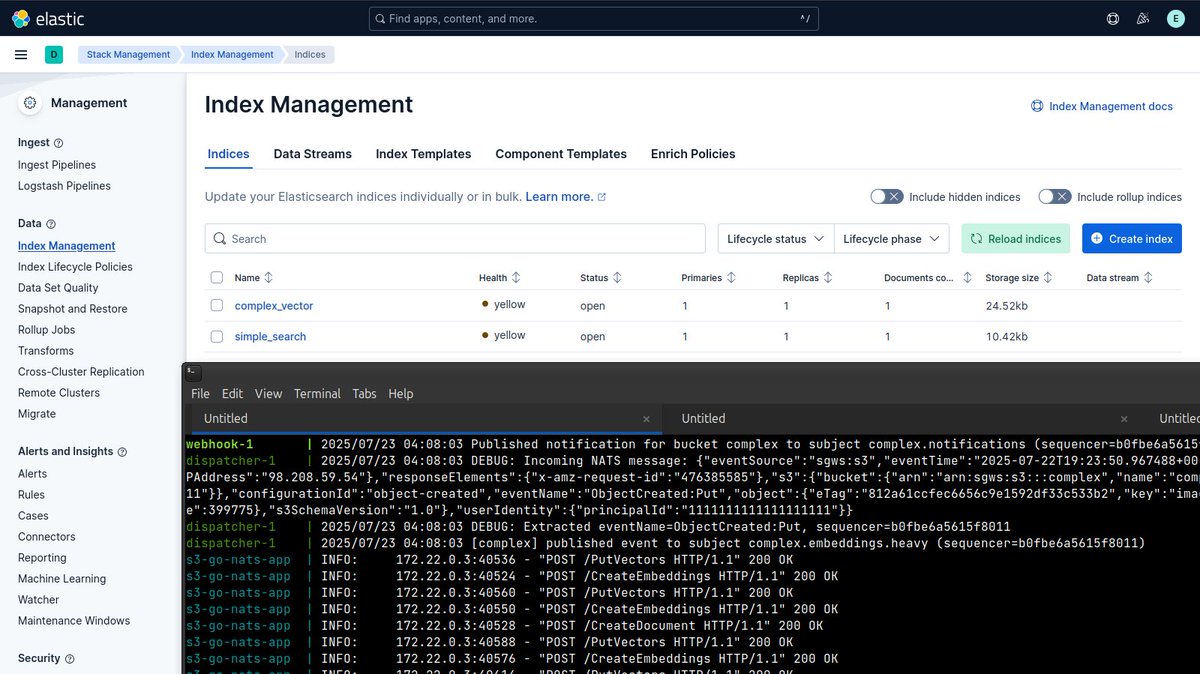Screen dimensions: 1200x674
Task: Open Ingest Pipelines in sidebar
Action: 57,165
